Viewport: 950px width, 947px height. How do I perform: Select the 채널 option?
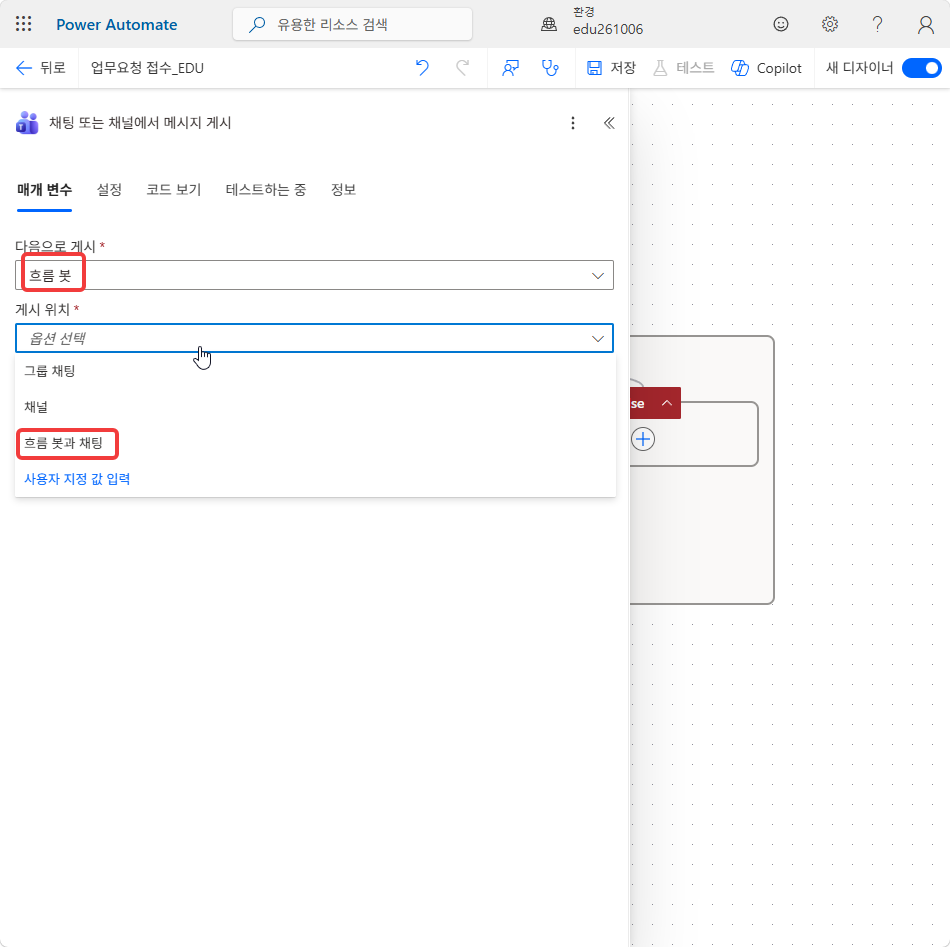tap(315, 407)
